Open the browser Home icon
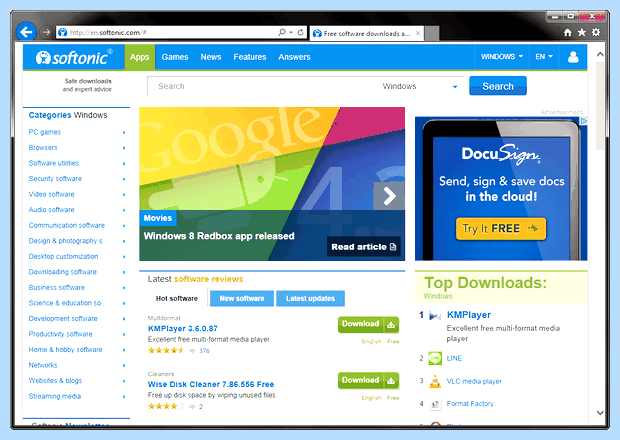This screenshot has height=440, width=620. [x=567, y=32]
